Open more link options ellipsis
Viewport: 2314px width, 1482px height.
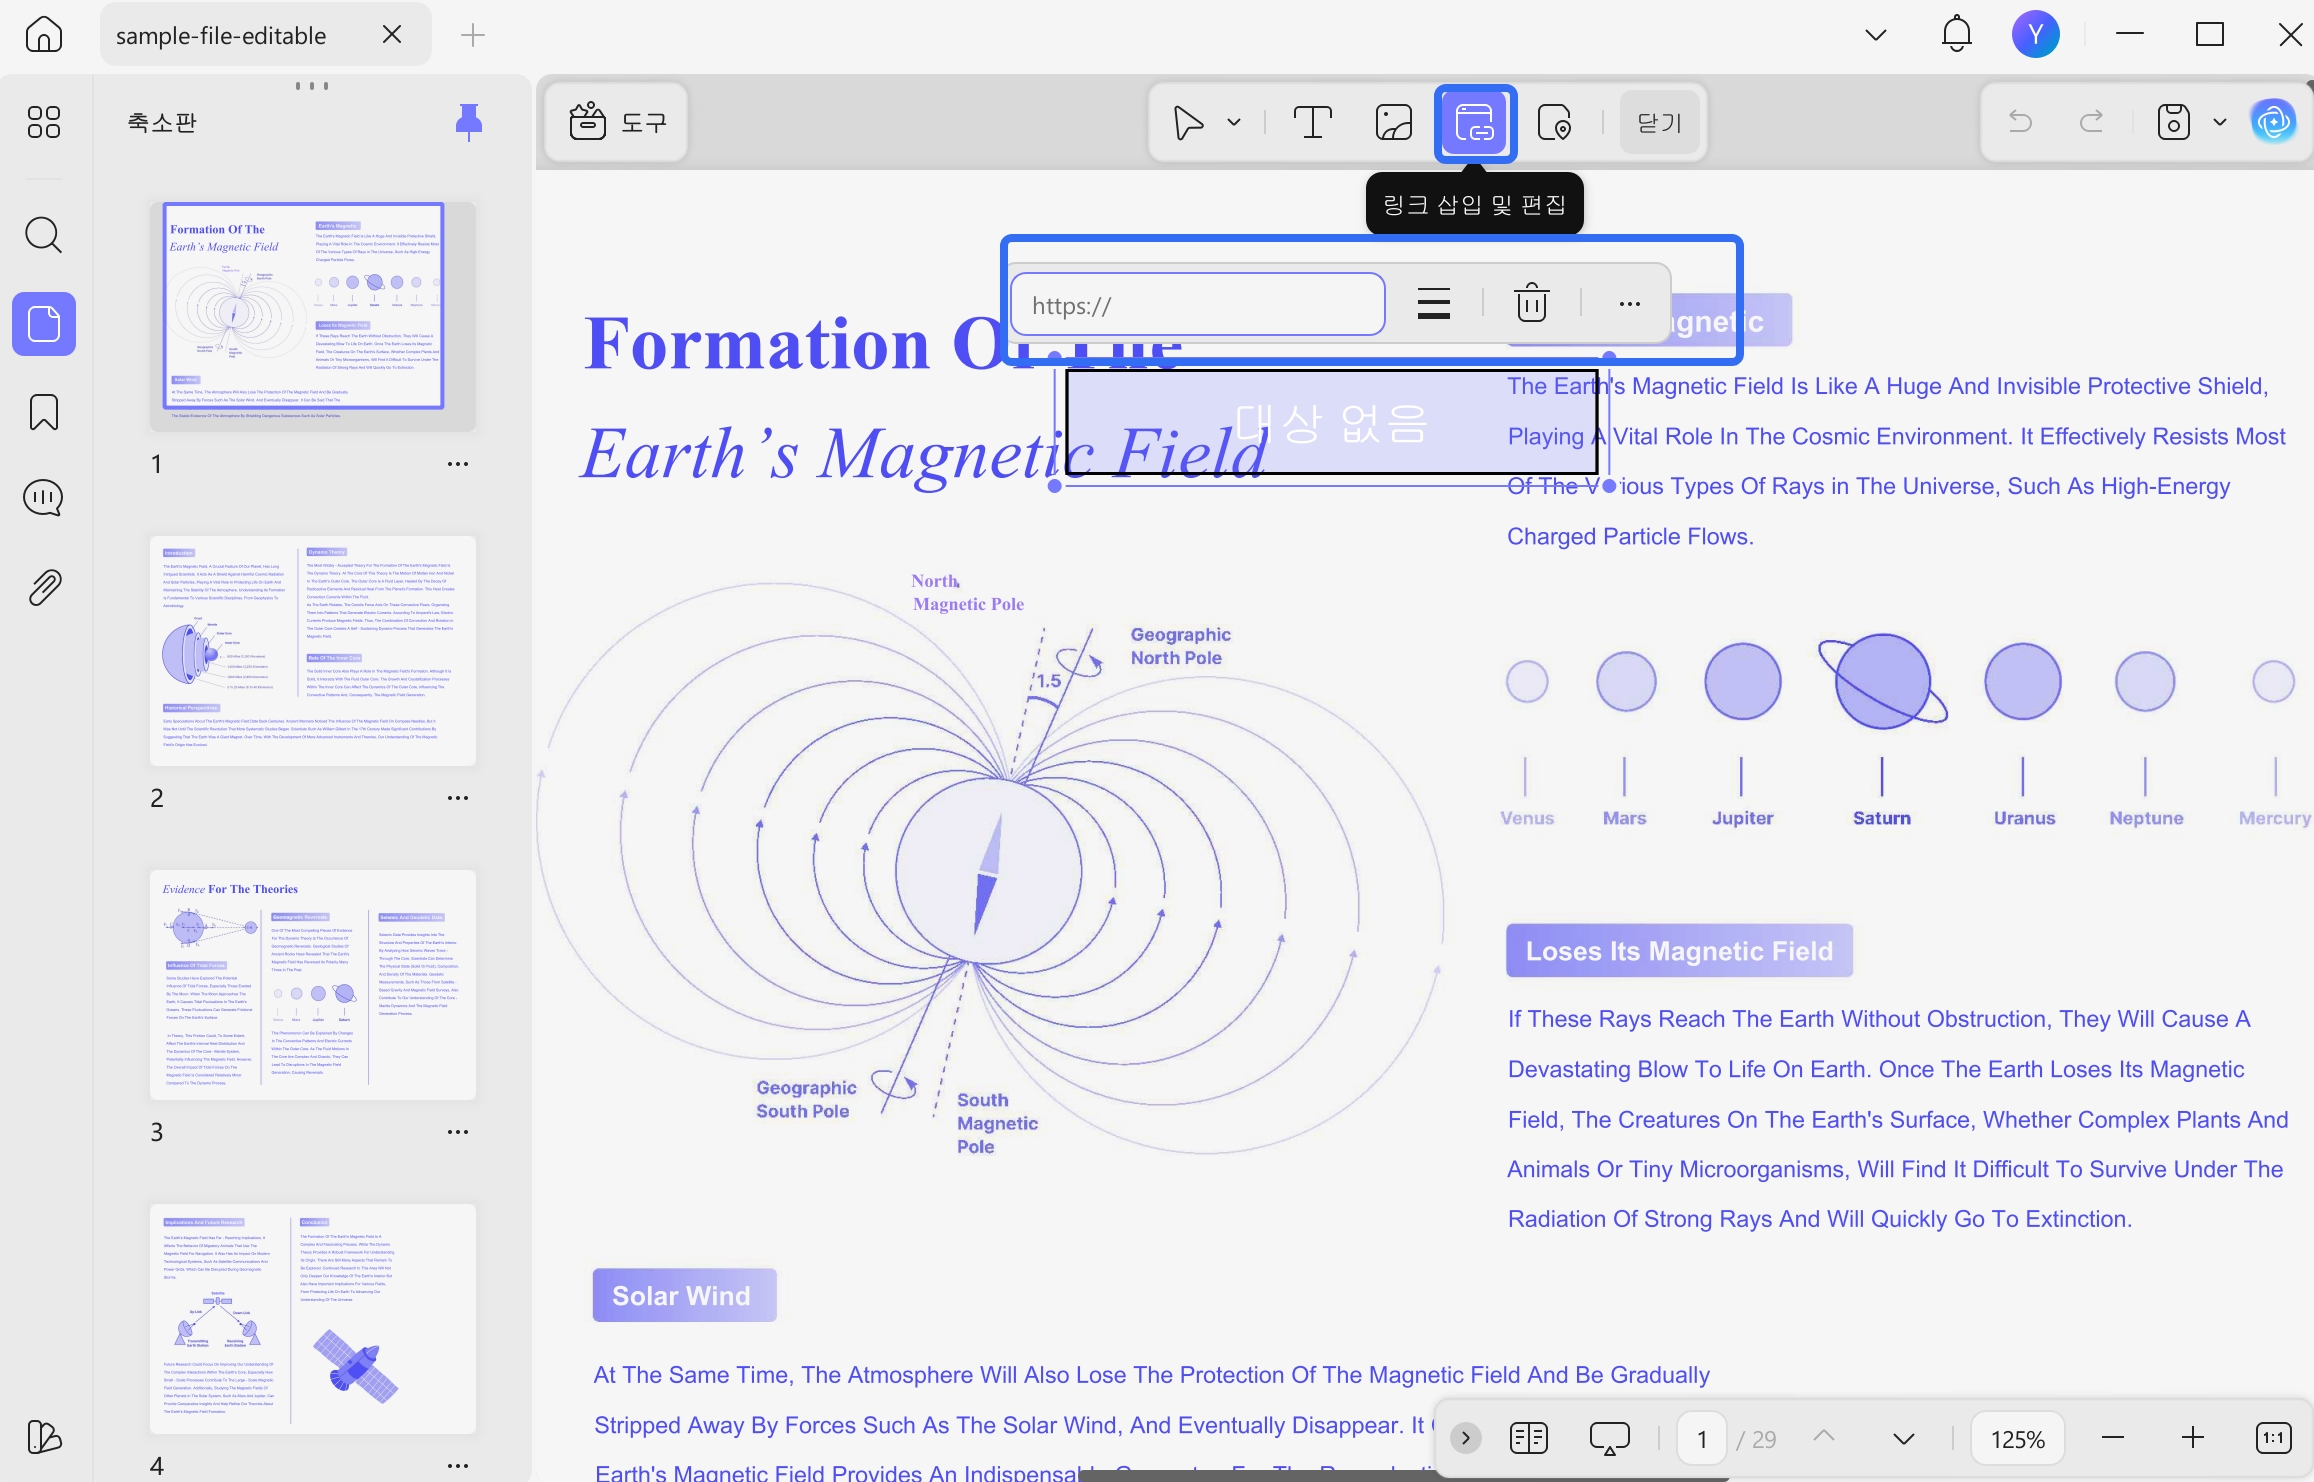pos(1629,304)
